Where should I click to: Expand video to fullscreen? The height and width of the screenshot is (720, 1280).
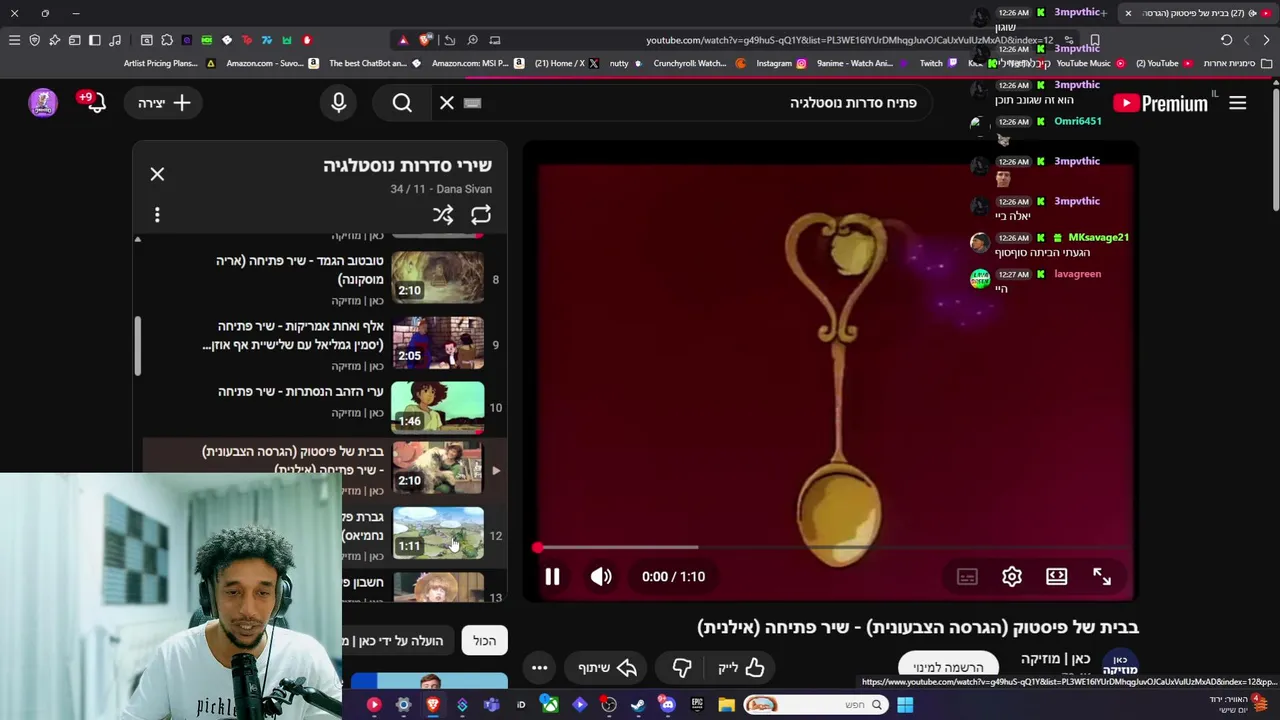[x=1102, y=577]
